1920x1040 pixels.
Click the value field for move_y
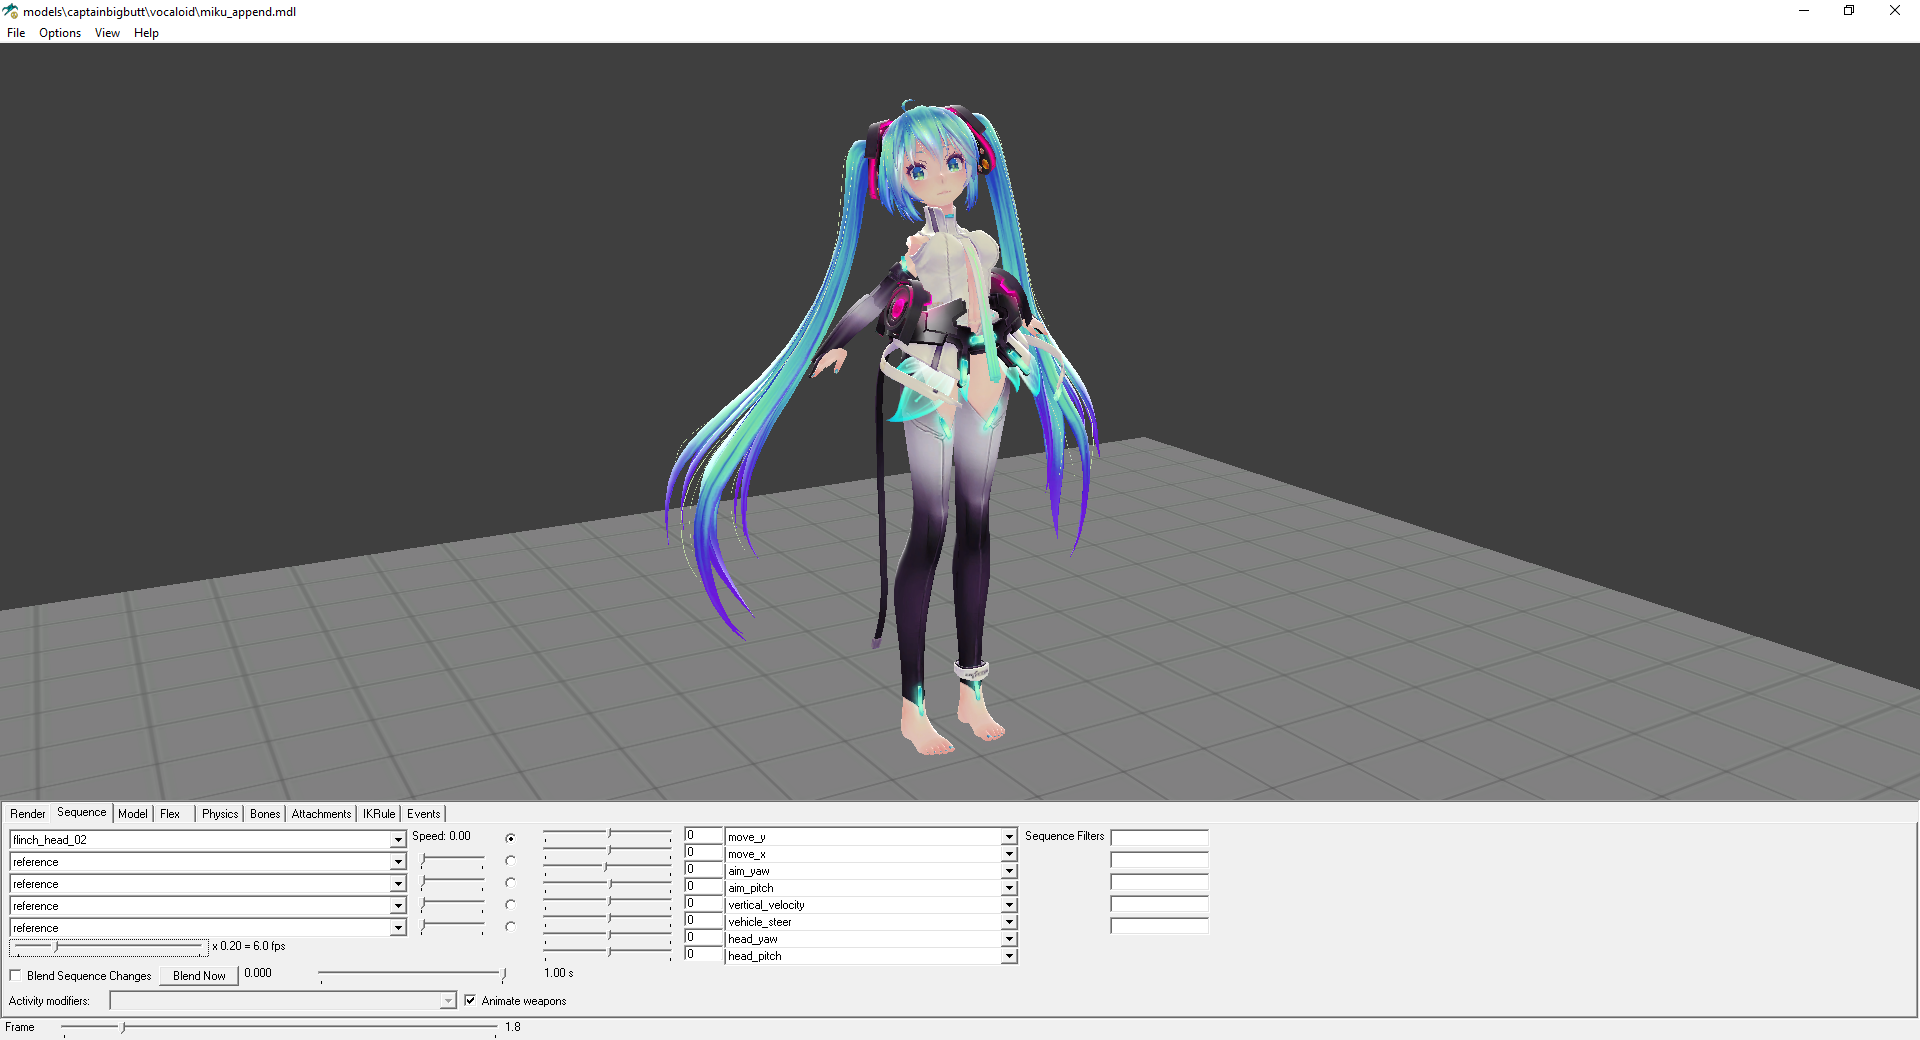(703, 836)
